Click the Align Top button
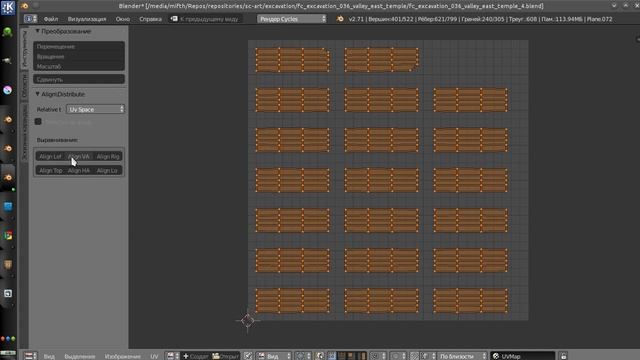This screenshot has width=640, height=360. point(50,171)
